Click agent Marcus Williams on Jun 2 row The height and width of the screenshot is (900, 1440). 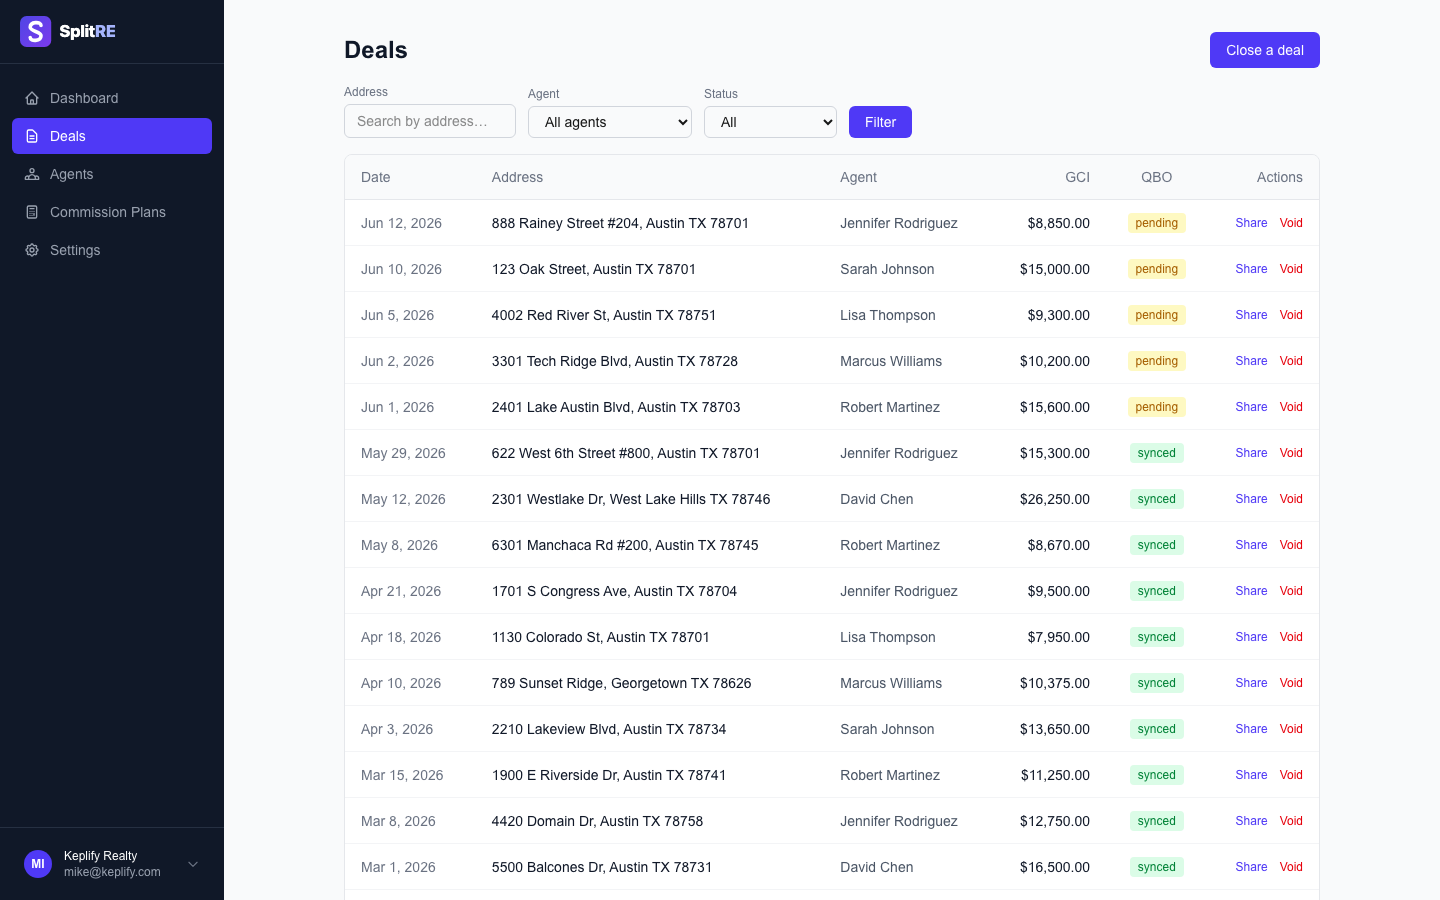click(x=891, y=361)
